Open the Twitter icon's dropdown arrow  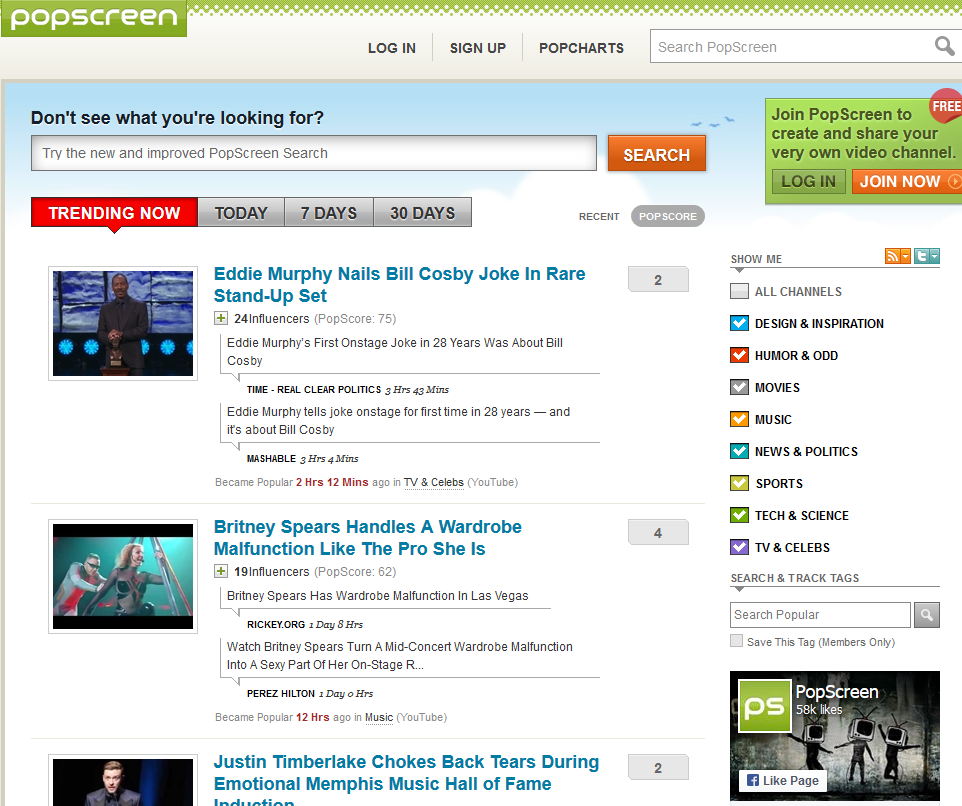coord(933,255)
